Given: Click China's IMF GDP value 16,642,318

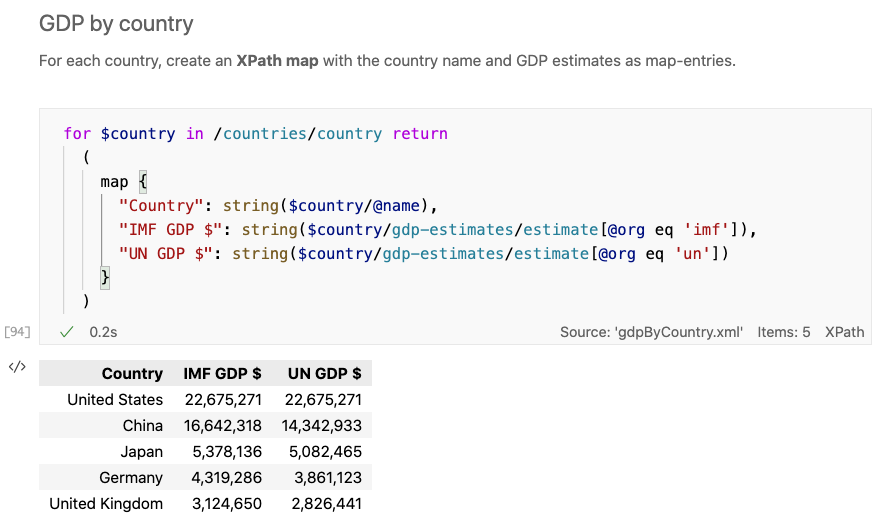Looking at the screenshot, I should pos(222,426).
